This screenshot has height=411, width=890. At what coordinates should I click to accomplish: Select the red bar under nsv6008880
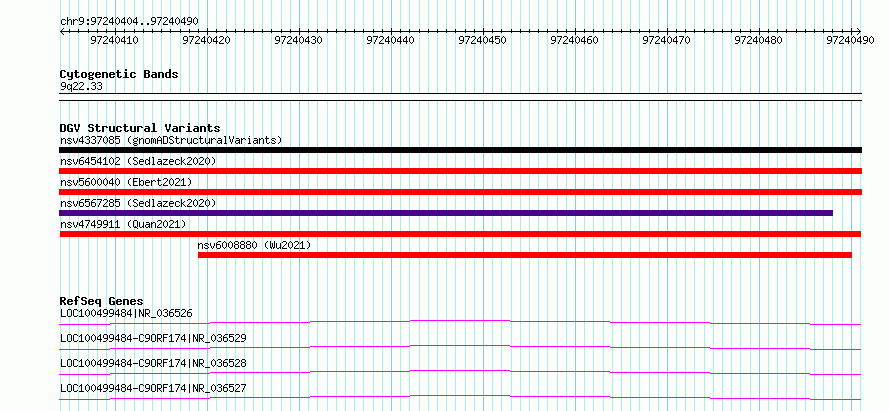(x=525, y=255)
